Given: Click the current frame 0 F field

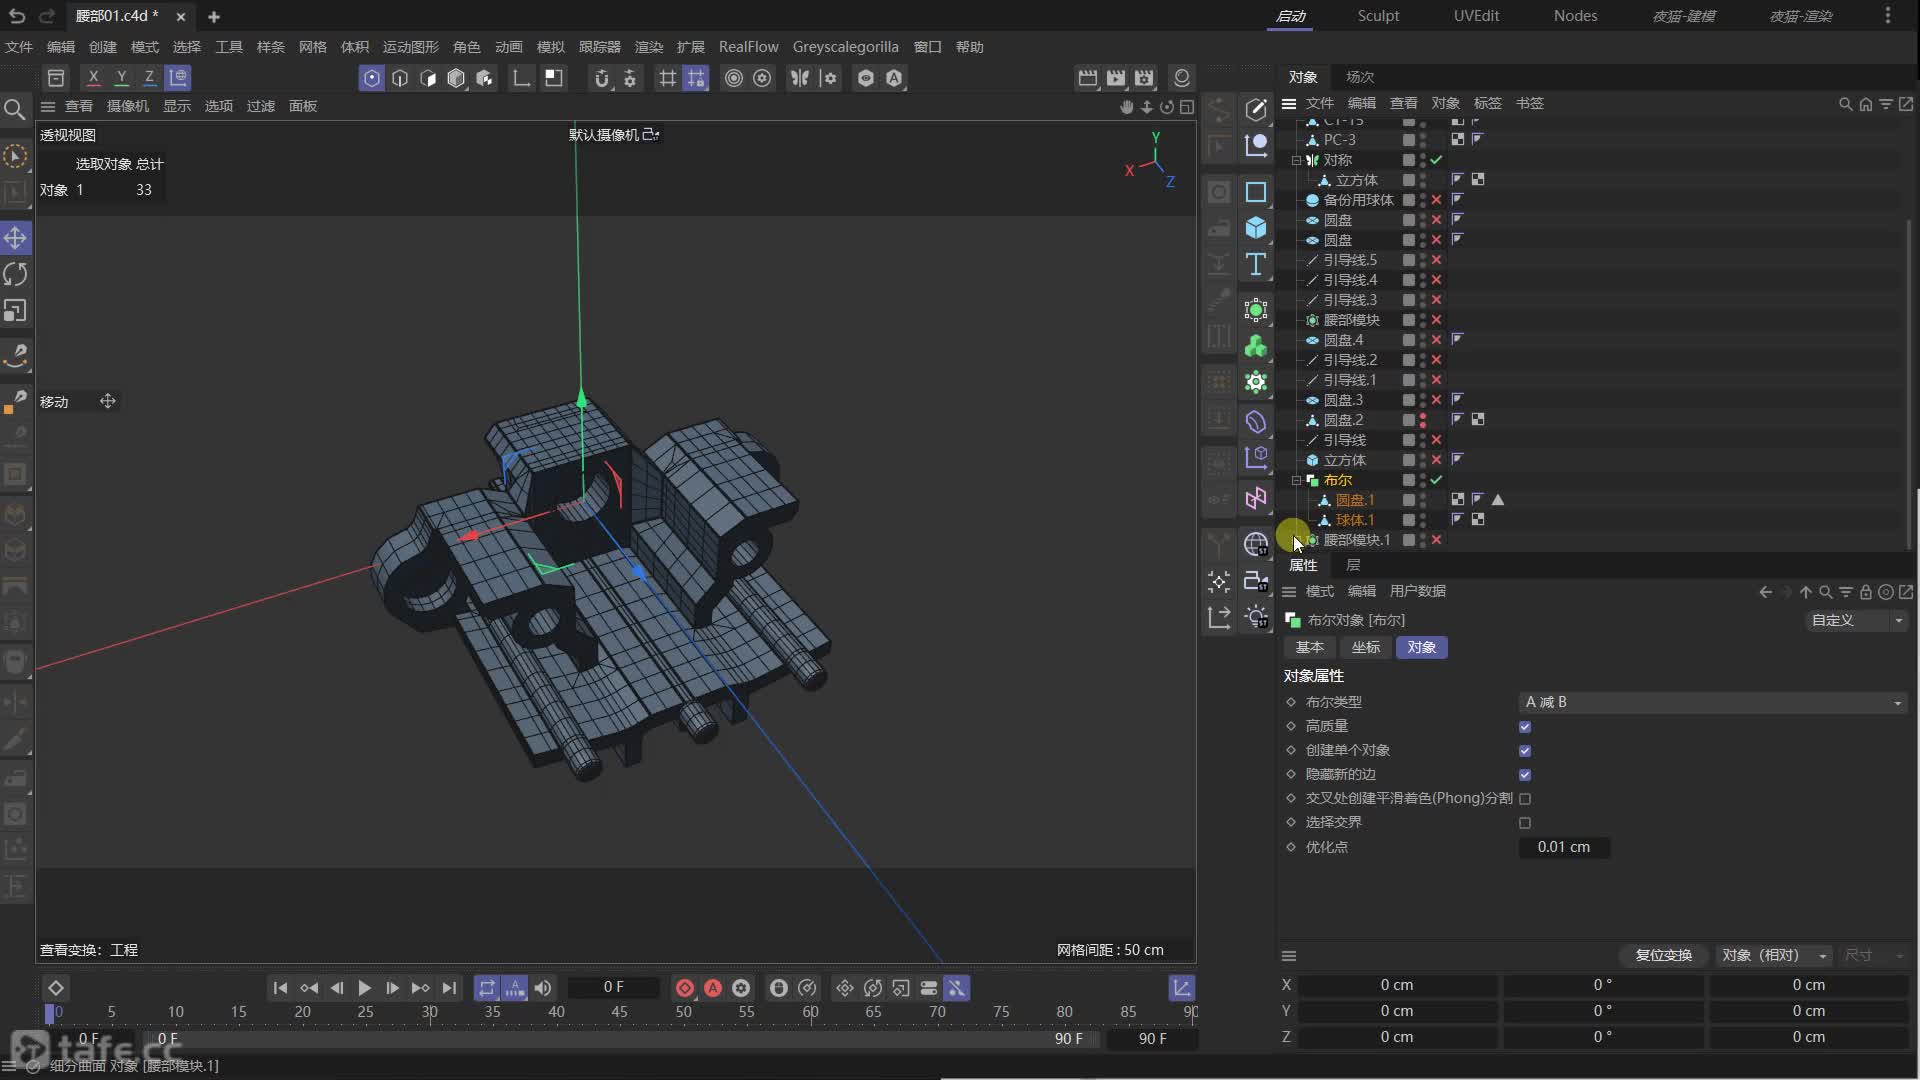Looking at the screenshot, I should [x=613, y=987].
